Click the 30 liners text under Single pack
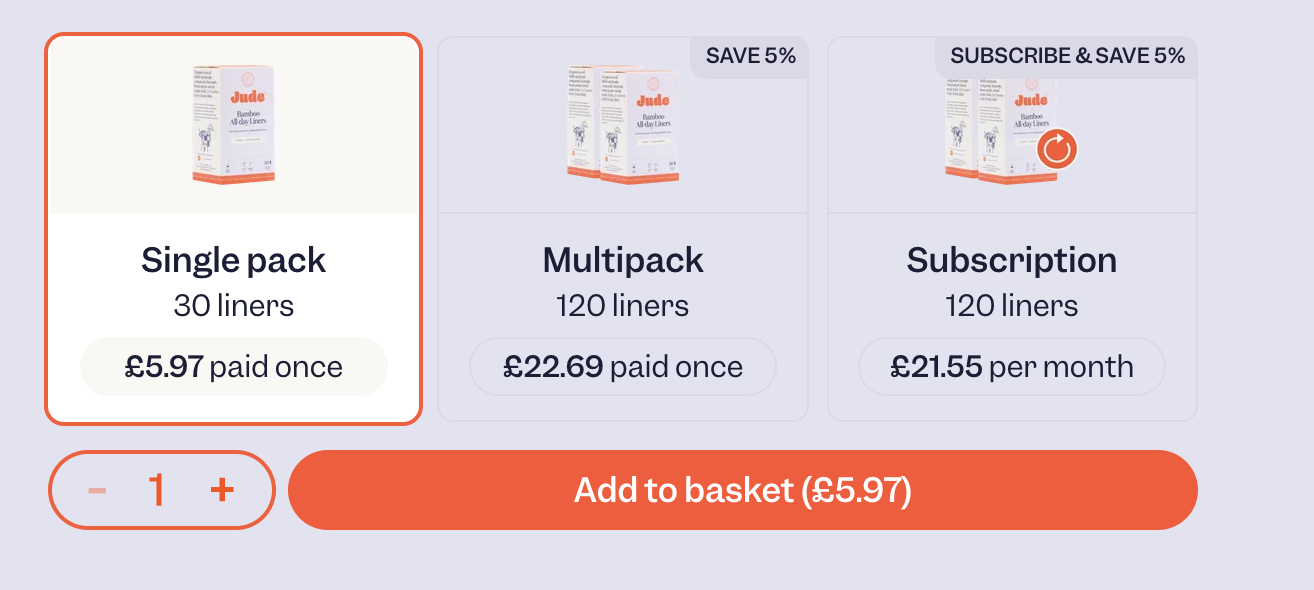Viewport: 1314px width, 590px height. [233, 305]
